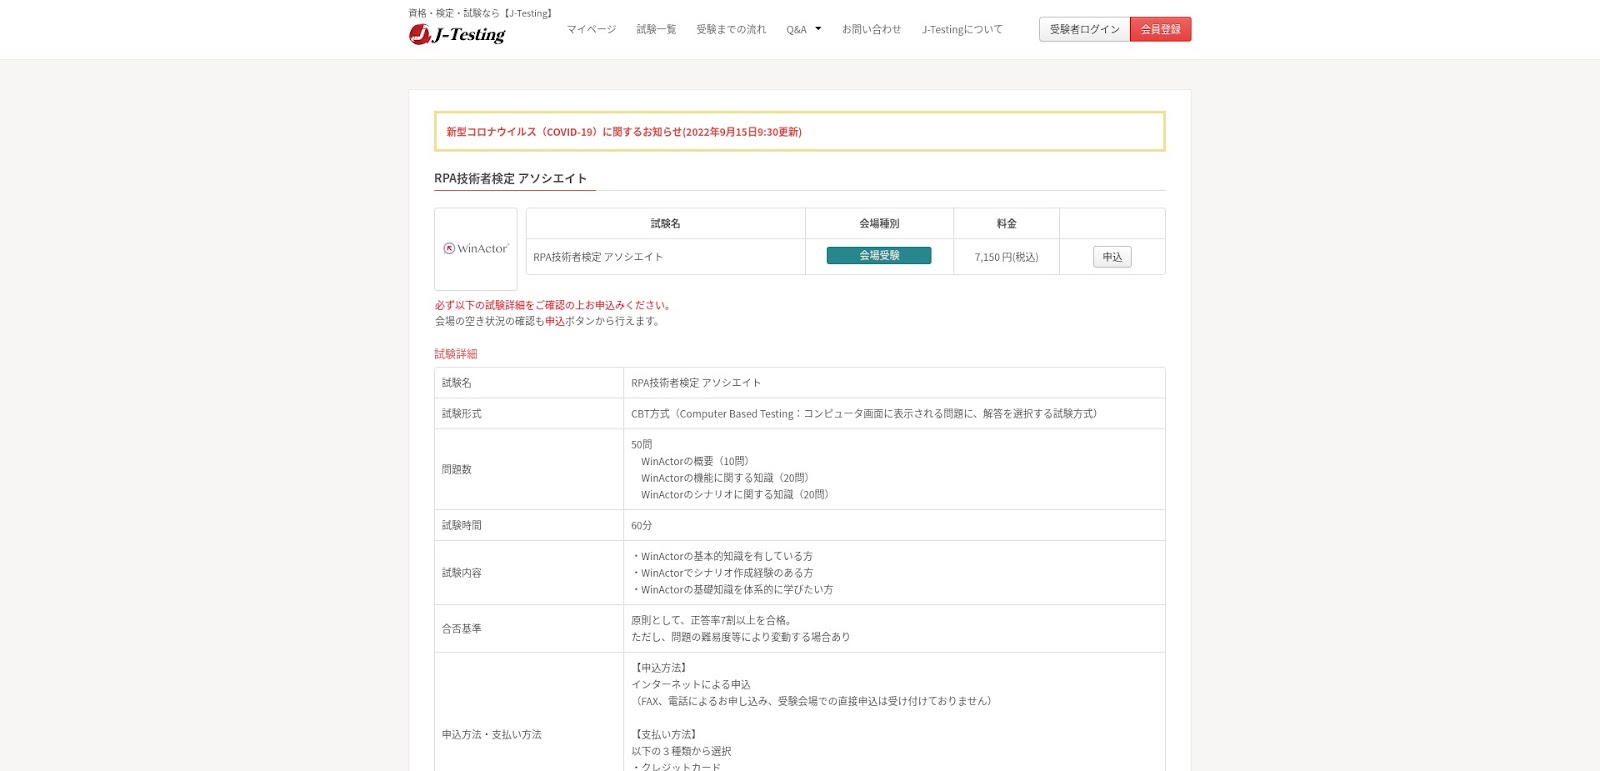Click the green 会場受験 badge
1600x771 pixels.
[x=879, y=256]
